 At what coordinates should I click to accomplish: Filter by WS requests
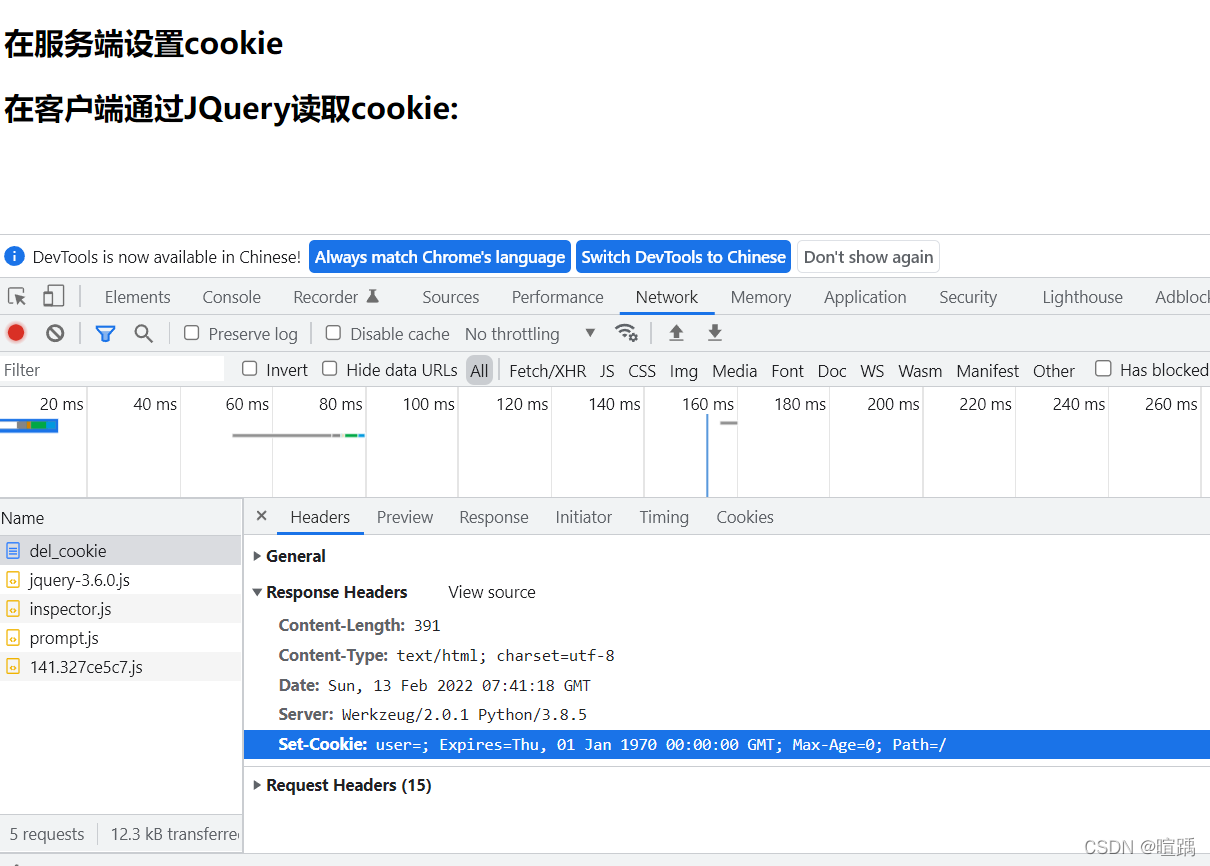[872, 370]
